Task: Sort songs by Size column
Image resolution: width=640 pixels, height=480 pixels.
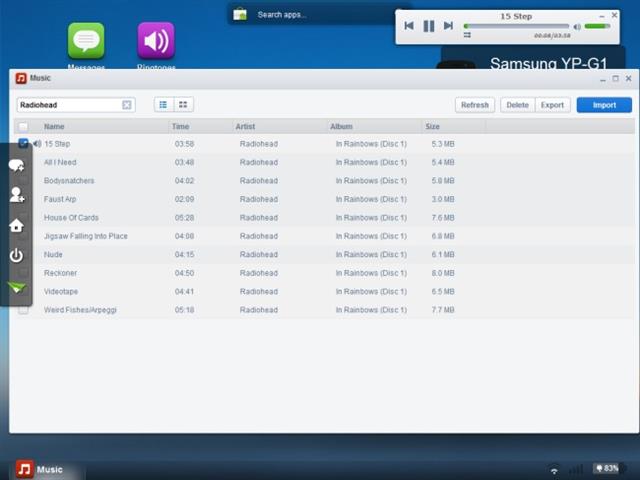Action: [x=432, y=127]
